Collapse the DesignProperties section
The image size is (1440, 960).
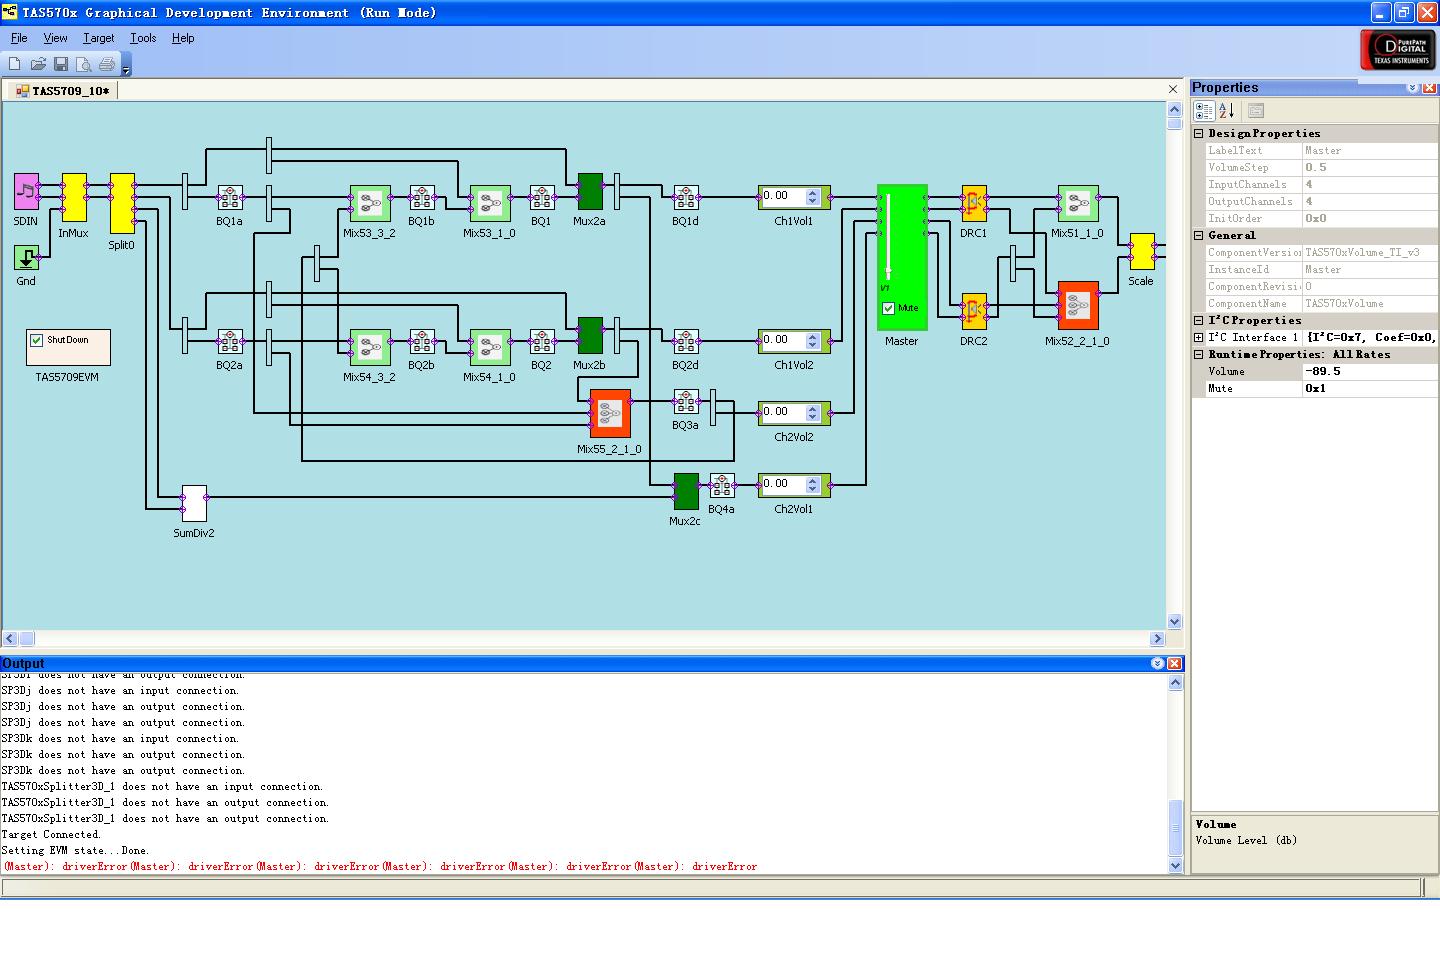click(1199, 133)
